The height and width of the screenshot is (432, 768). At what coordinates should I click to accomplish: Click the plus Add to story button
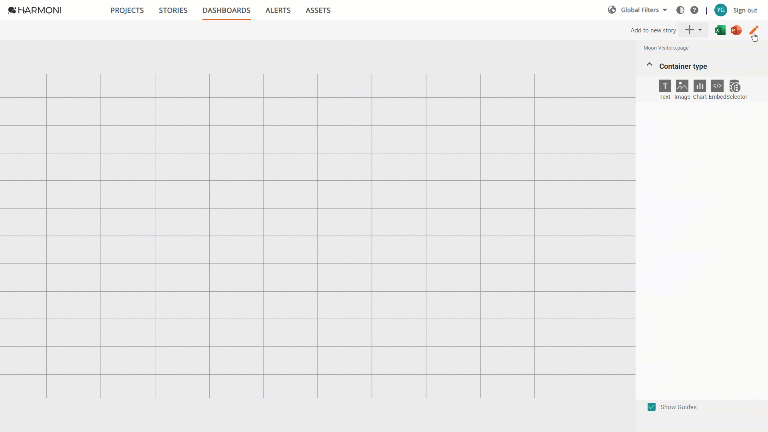pyautogui.click(x=689, y=30)
